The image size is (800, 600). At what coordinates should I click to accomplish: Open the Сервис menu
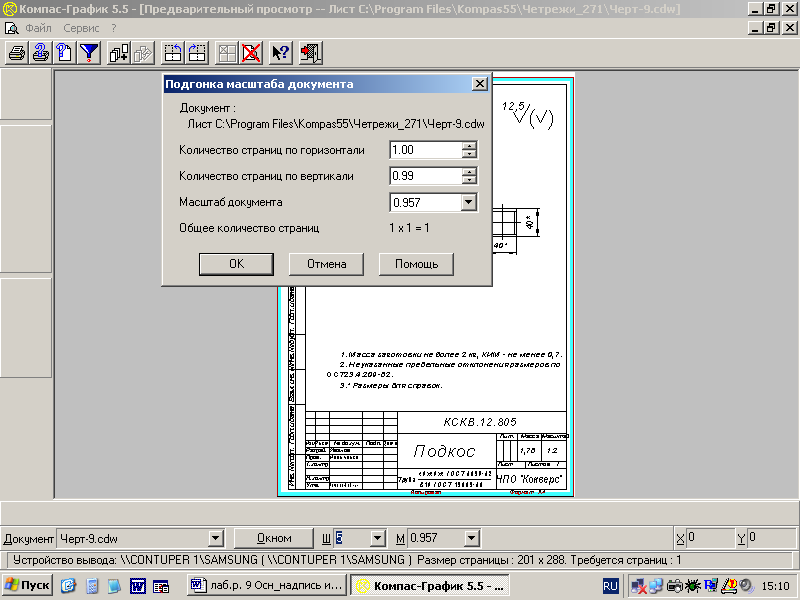point(81,28)
